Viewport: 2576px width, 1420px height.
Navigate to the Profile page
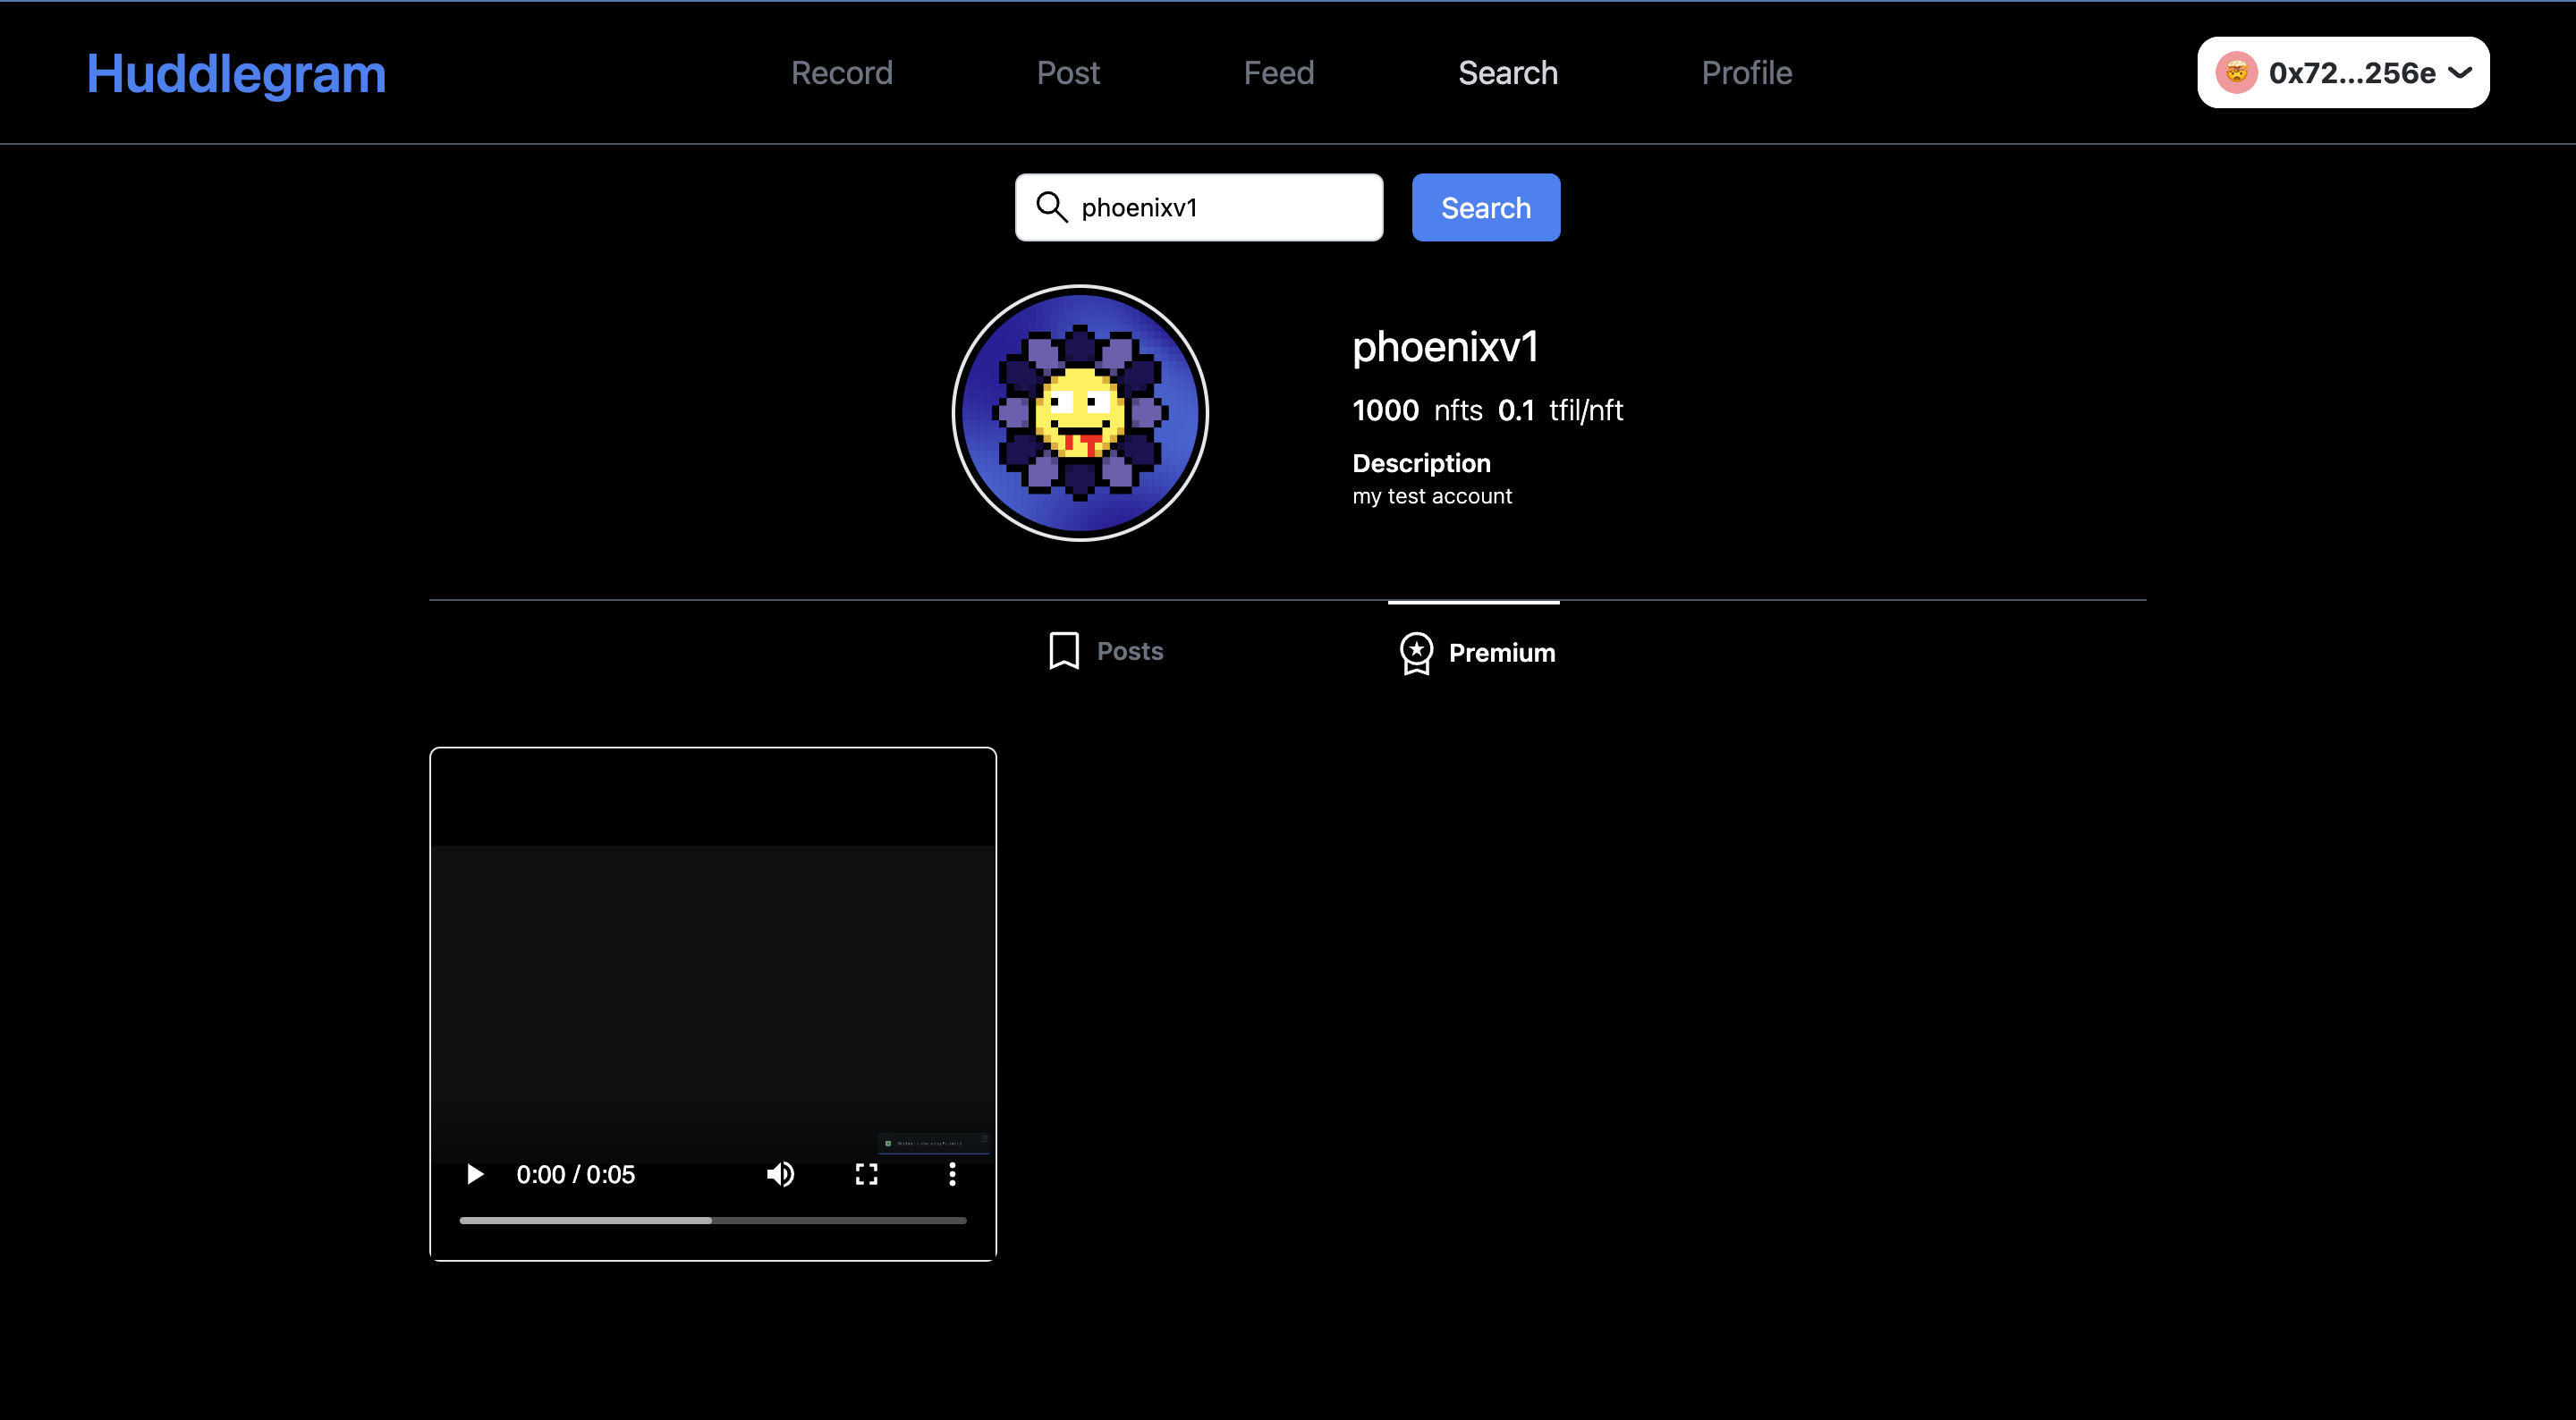1746,73
